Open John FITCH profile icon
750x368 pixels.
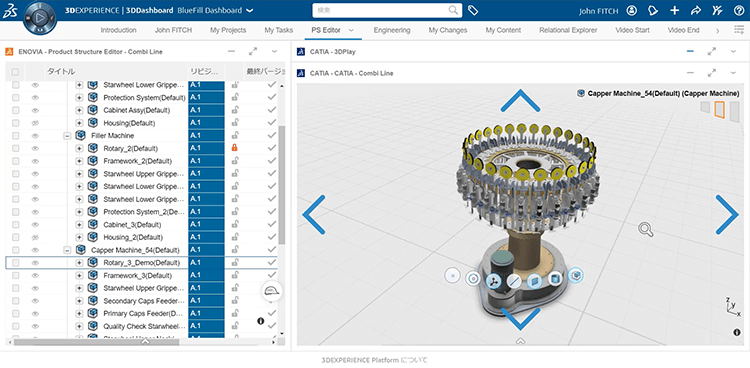(x=632, y=11)
